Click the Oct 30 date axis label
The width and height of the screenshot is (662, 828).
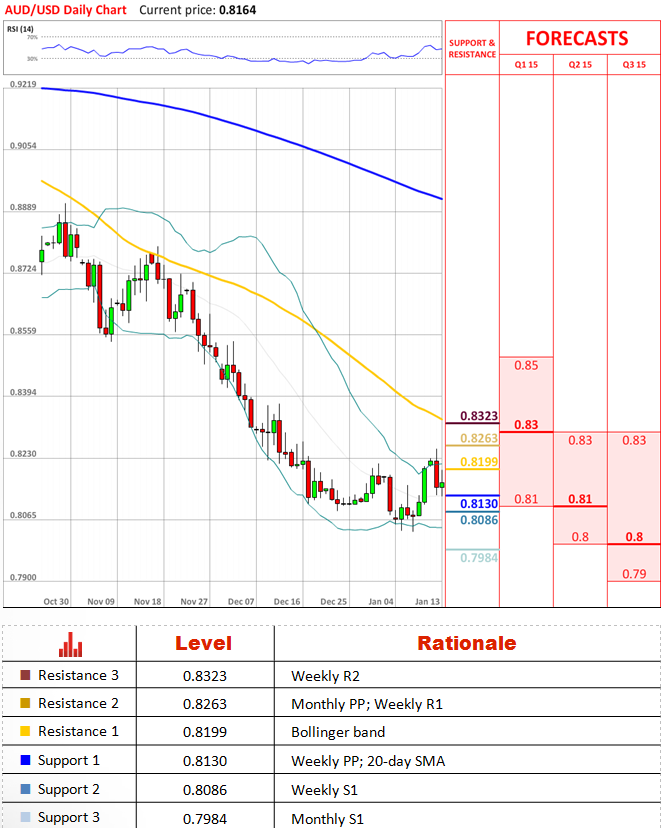point(56,601)
